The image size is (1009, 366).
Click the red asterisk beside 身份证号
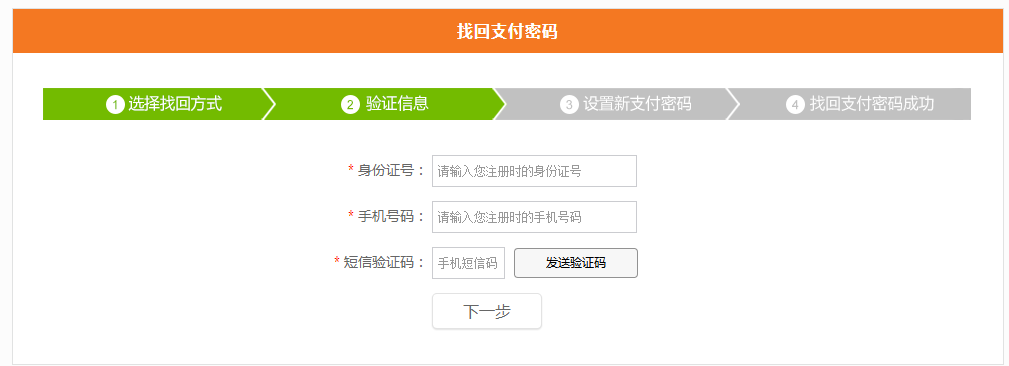pos(351,169)
